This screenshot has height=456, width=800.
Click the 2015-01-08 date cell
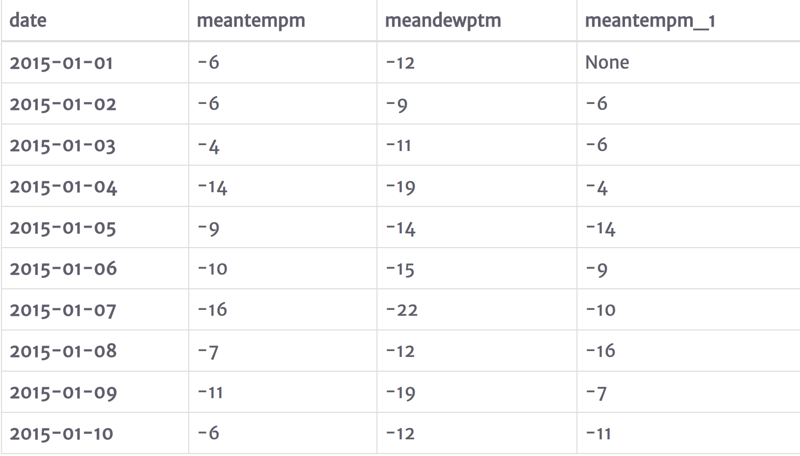[62, 351]
